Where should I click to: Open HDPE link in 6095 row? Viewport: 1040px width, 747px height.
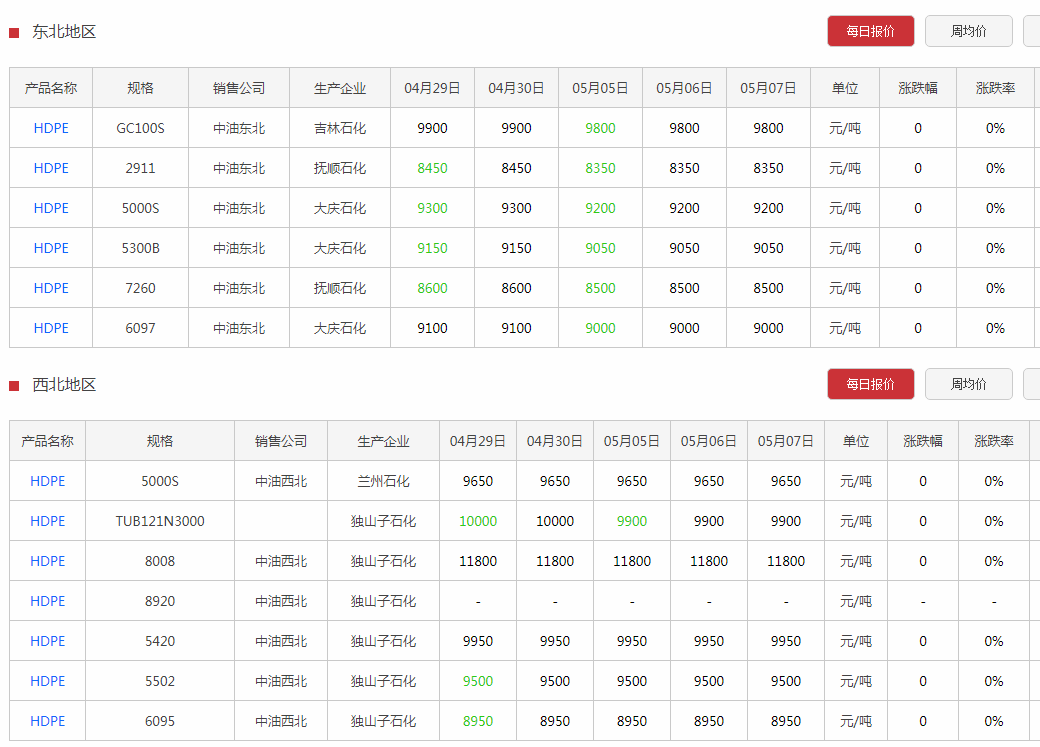48,721
